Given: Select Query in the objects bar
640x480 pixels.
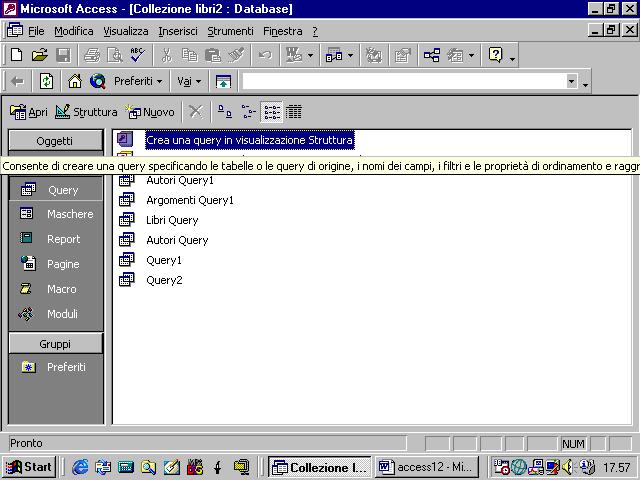Looking at the screenshot, I should pyautogui.click(x=56, y=190).
